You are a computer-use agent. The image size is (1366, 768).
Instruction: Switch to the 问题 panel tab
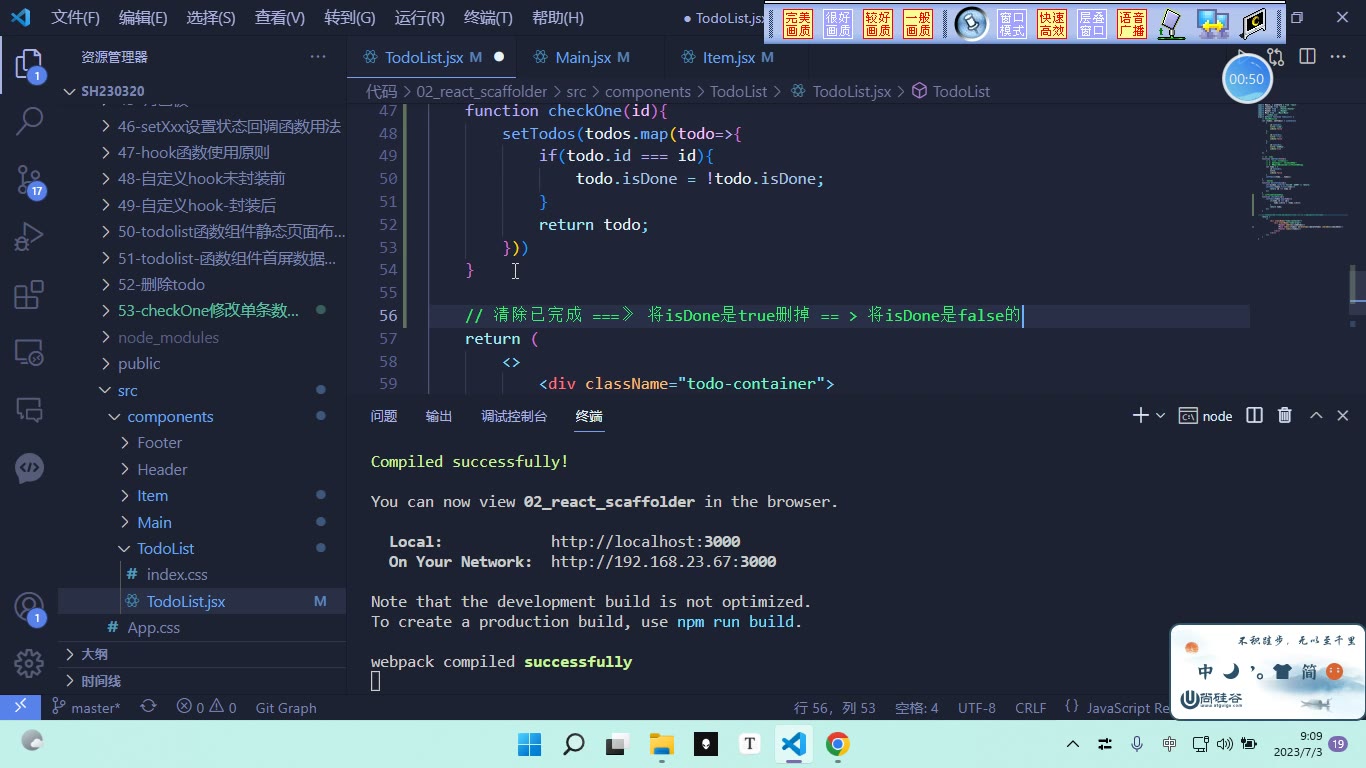[384, 416]
